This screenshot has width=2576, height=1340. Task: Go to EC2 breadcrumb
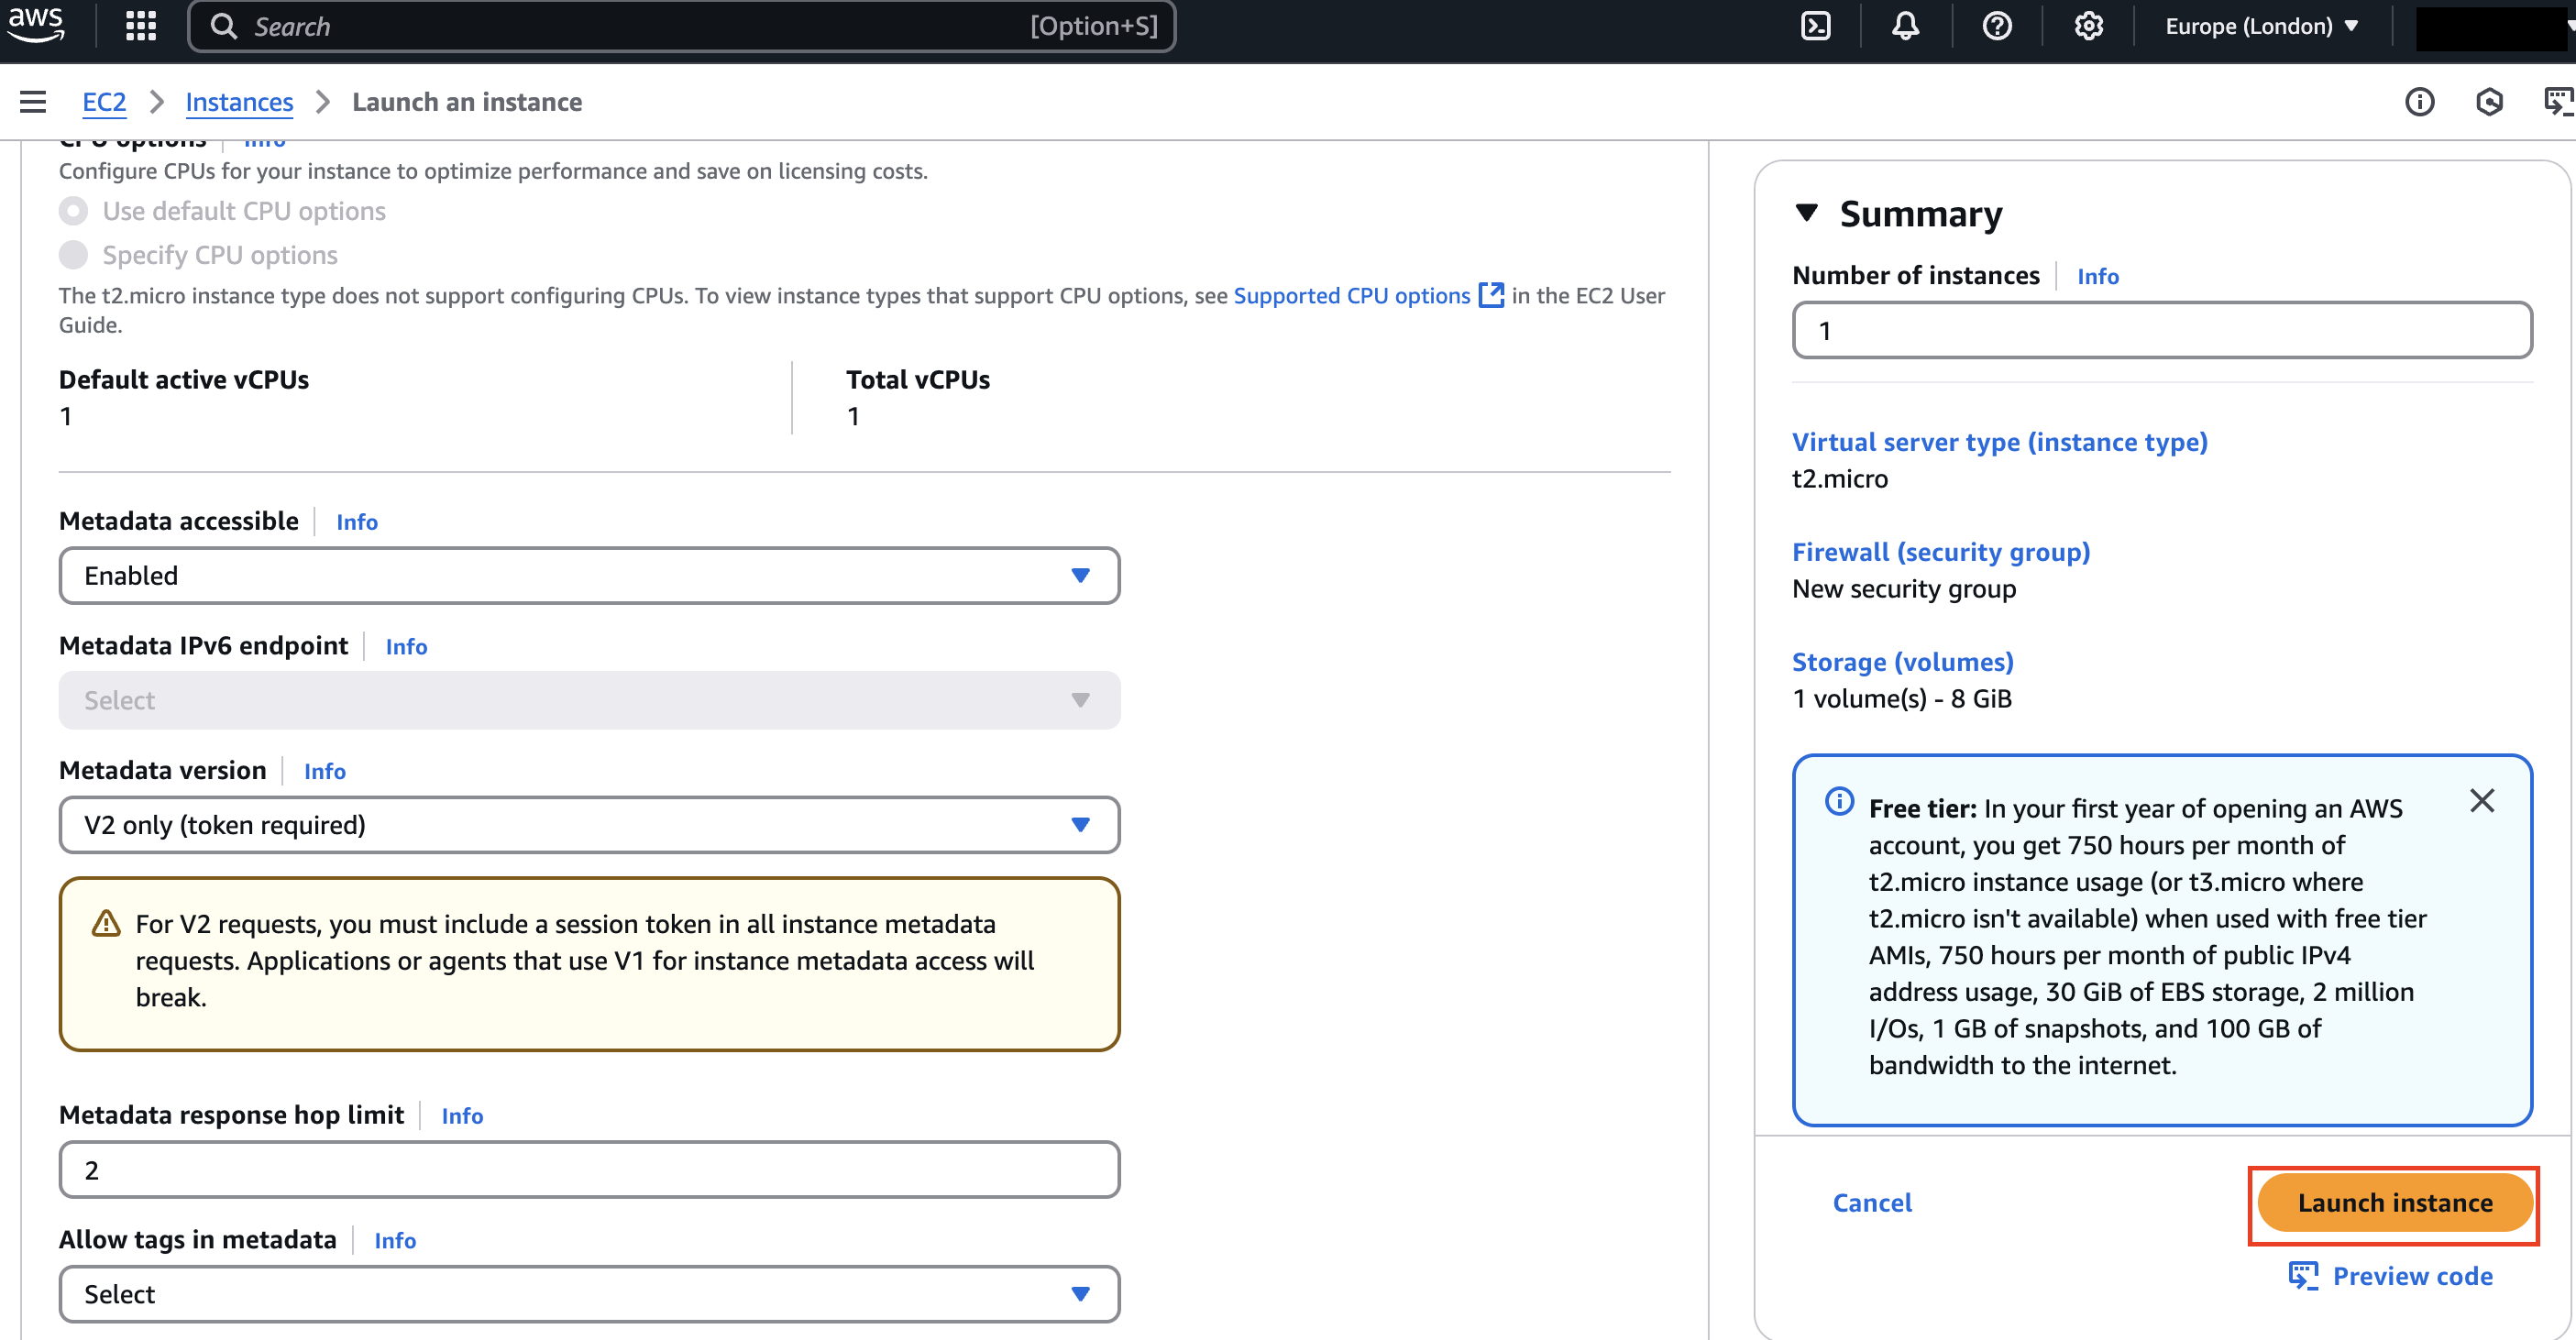point(104,102)
